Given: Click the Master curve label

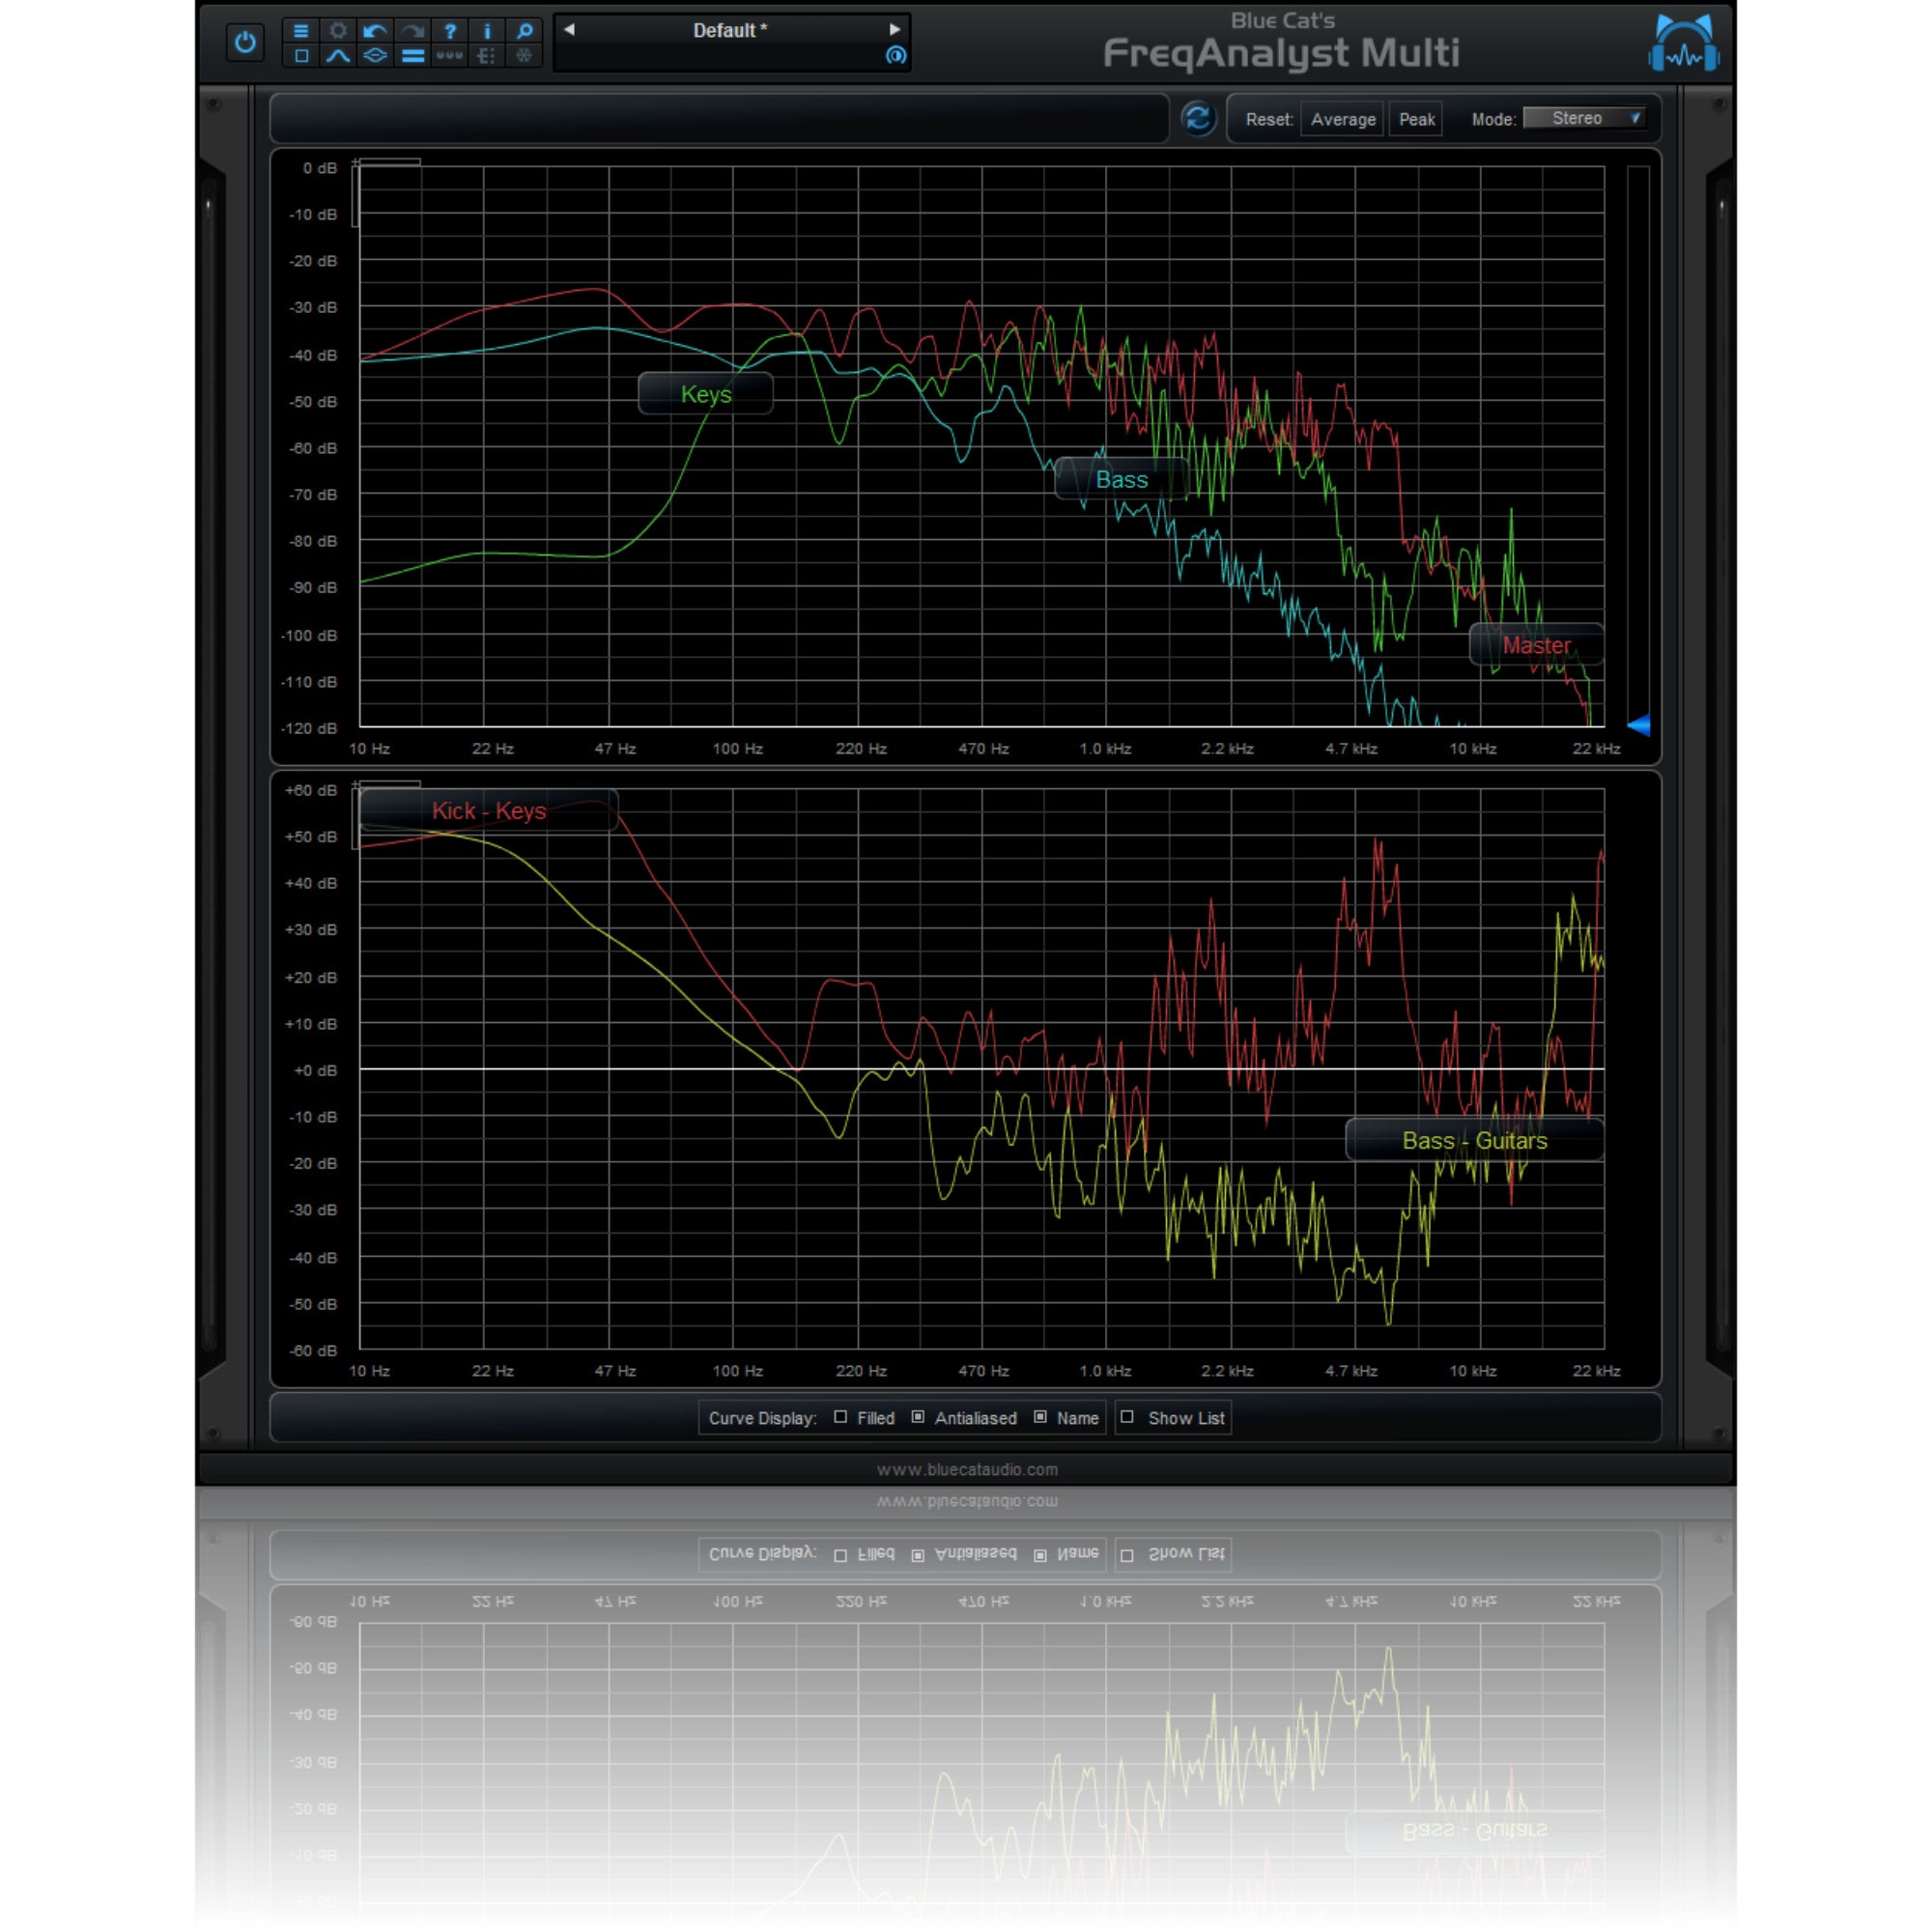Looking at the screenshot, I should (x=1536, y=645).
